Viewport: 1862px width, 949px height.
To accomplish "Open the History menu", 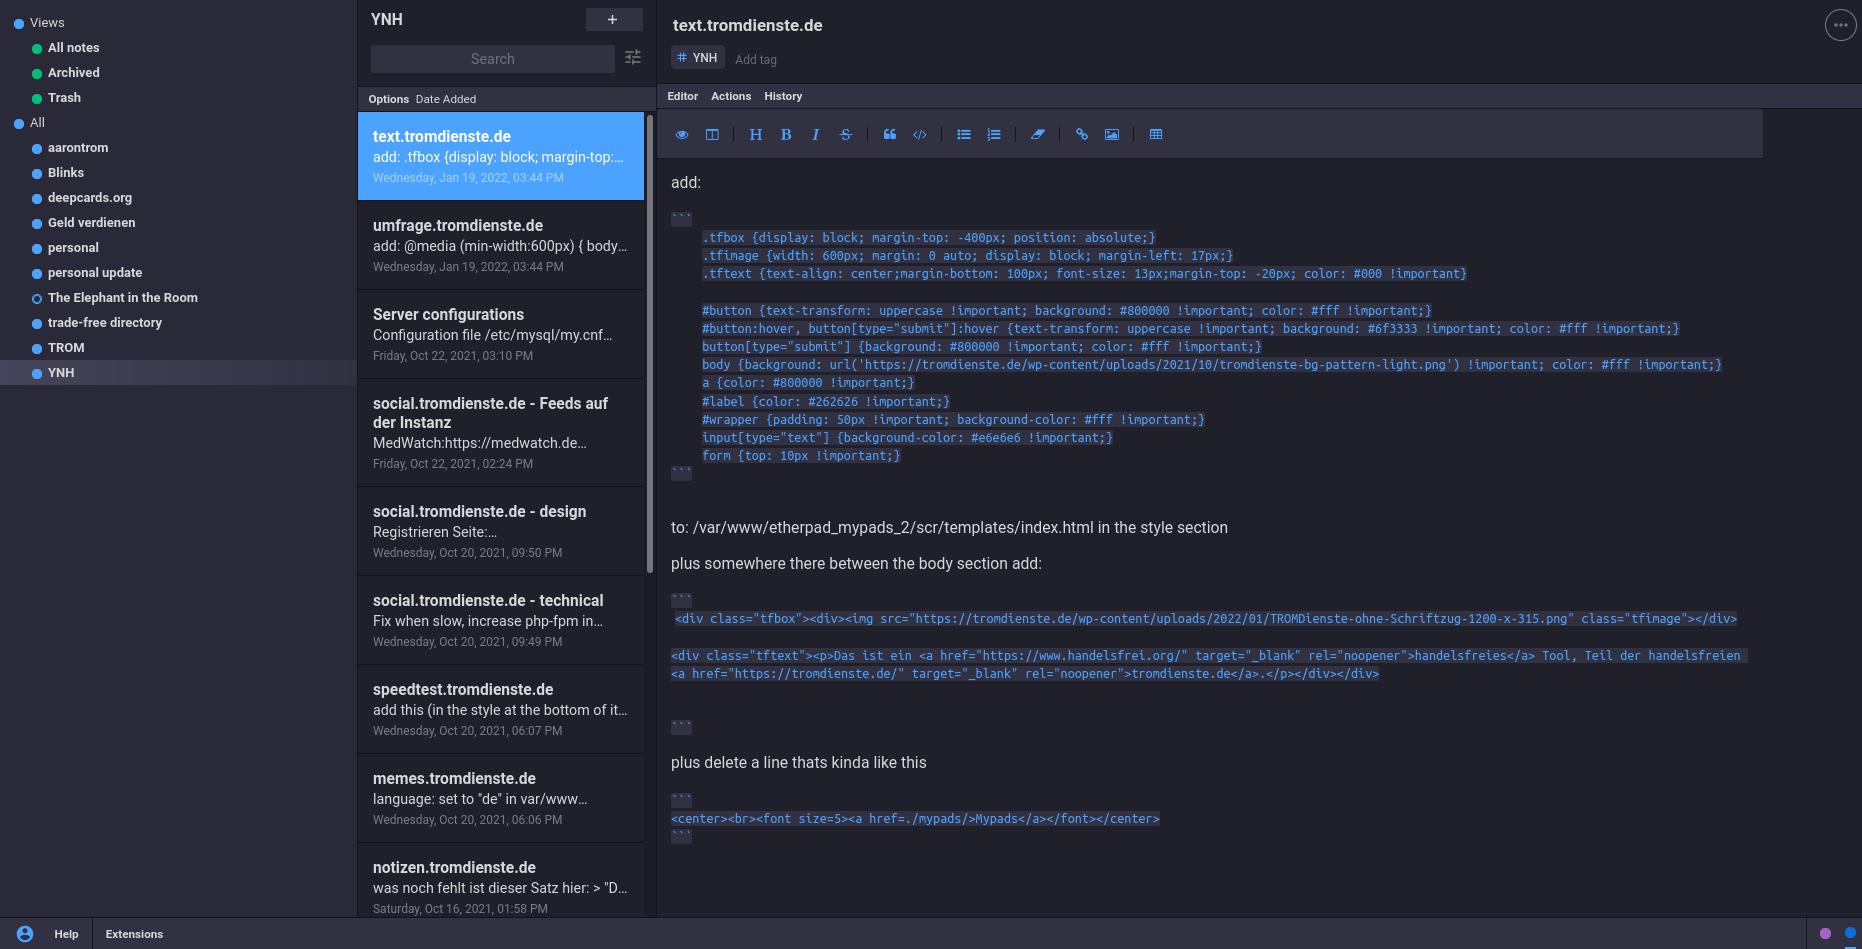I will coord(783,96).
